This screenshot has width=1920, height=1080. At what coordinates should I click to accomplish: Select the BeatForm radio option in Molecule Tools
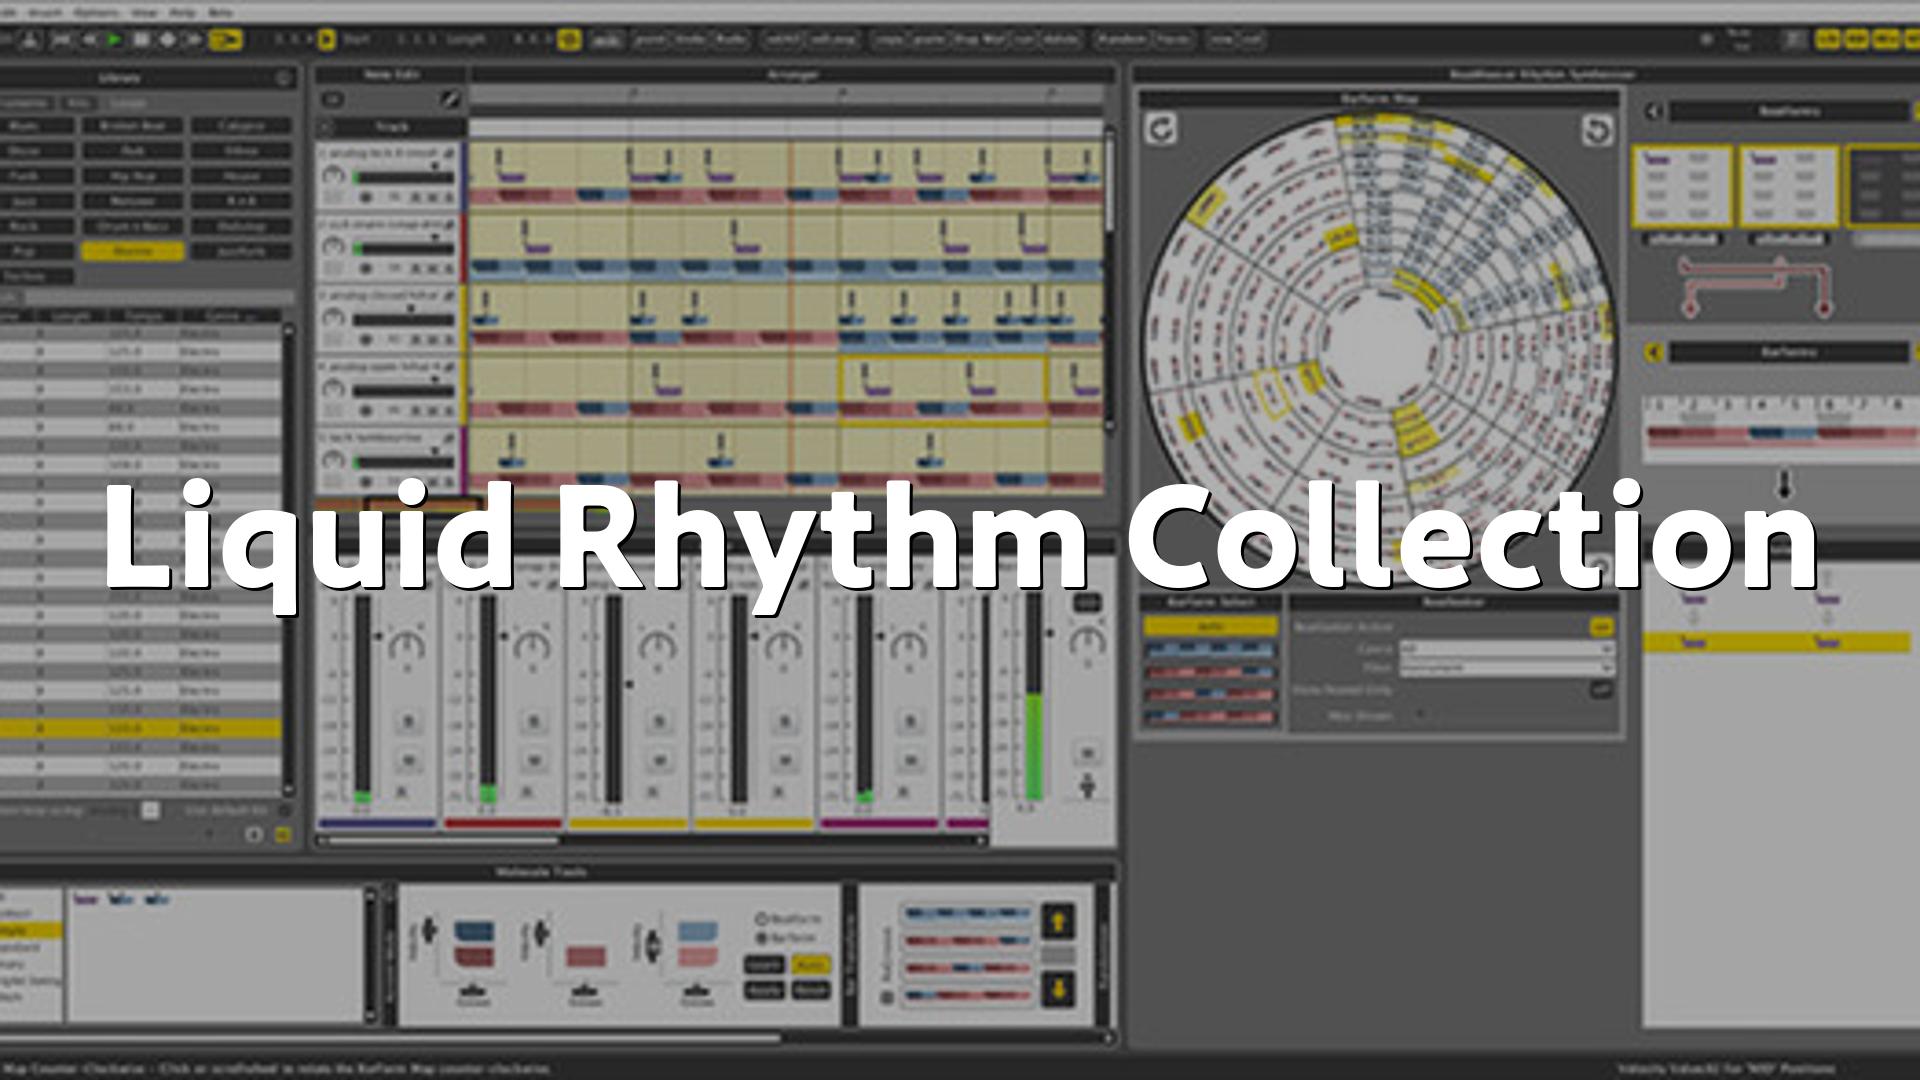tap(760, 918)
